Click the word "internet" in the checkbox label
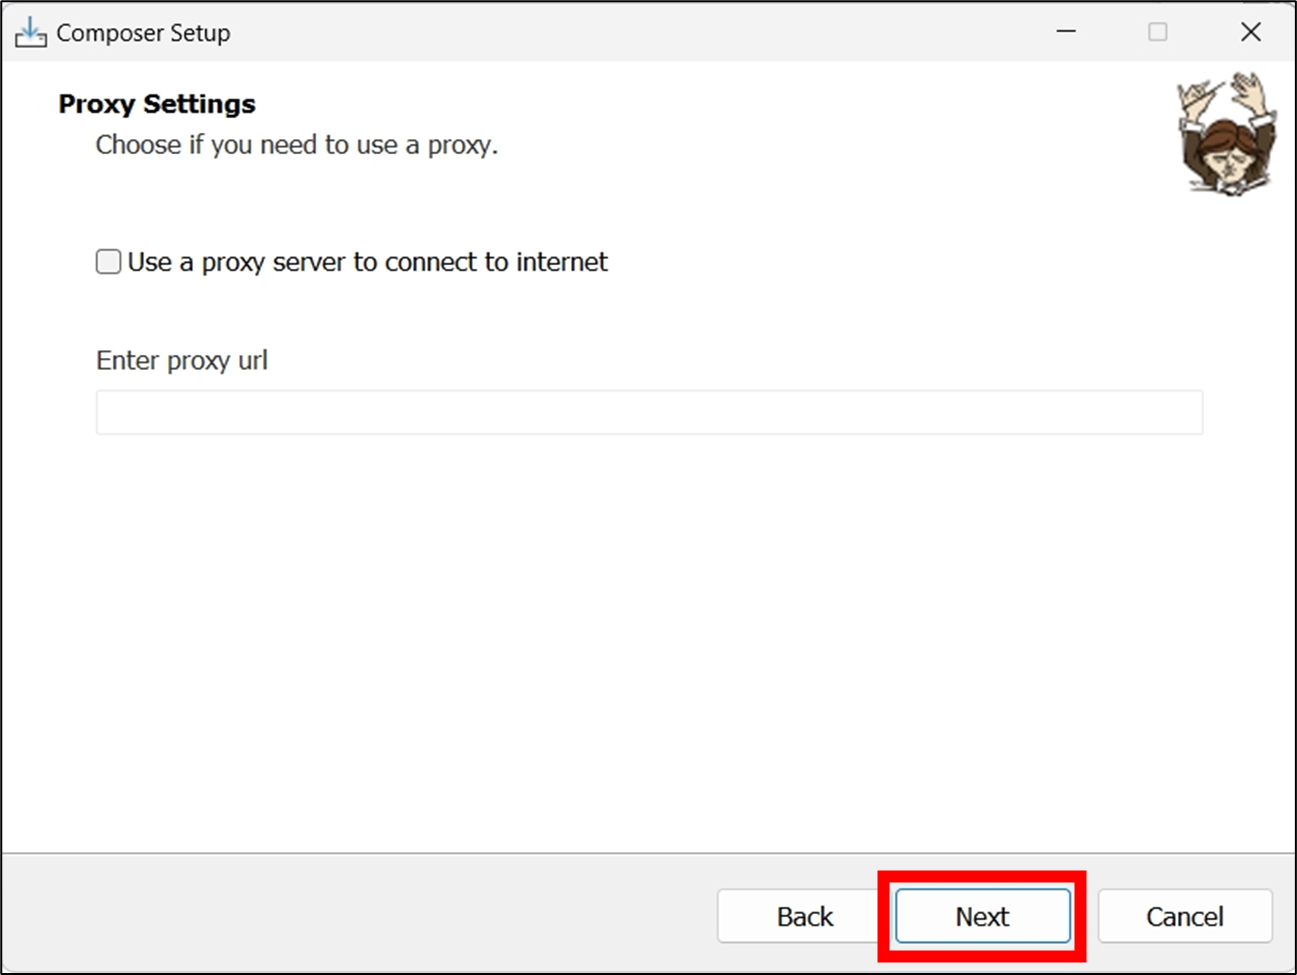The width and height of the screenshot is (1297, 975). click(561, 262)
